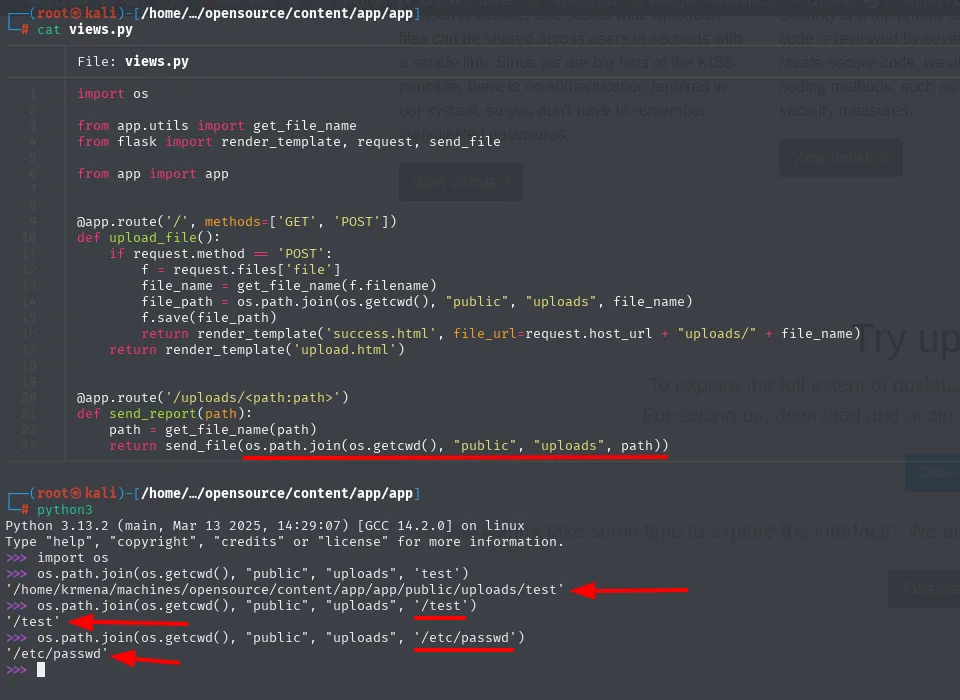Image resolution: width=960 pixels, height=700 pixels.
Task: Click the prompt path above the 'python3' command
Action: (277, 493)
